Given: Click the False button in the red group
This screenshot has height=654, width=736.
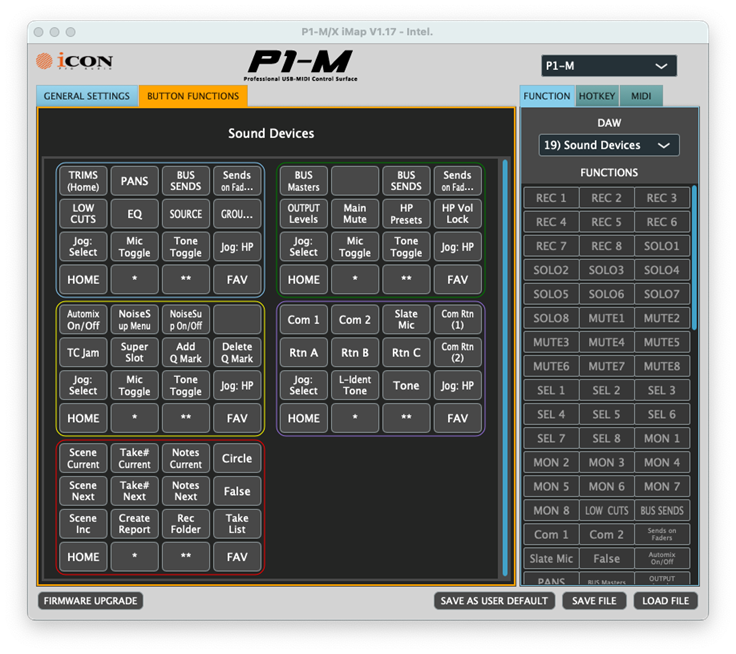Looking at the screenshot, I should 237,491.
